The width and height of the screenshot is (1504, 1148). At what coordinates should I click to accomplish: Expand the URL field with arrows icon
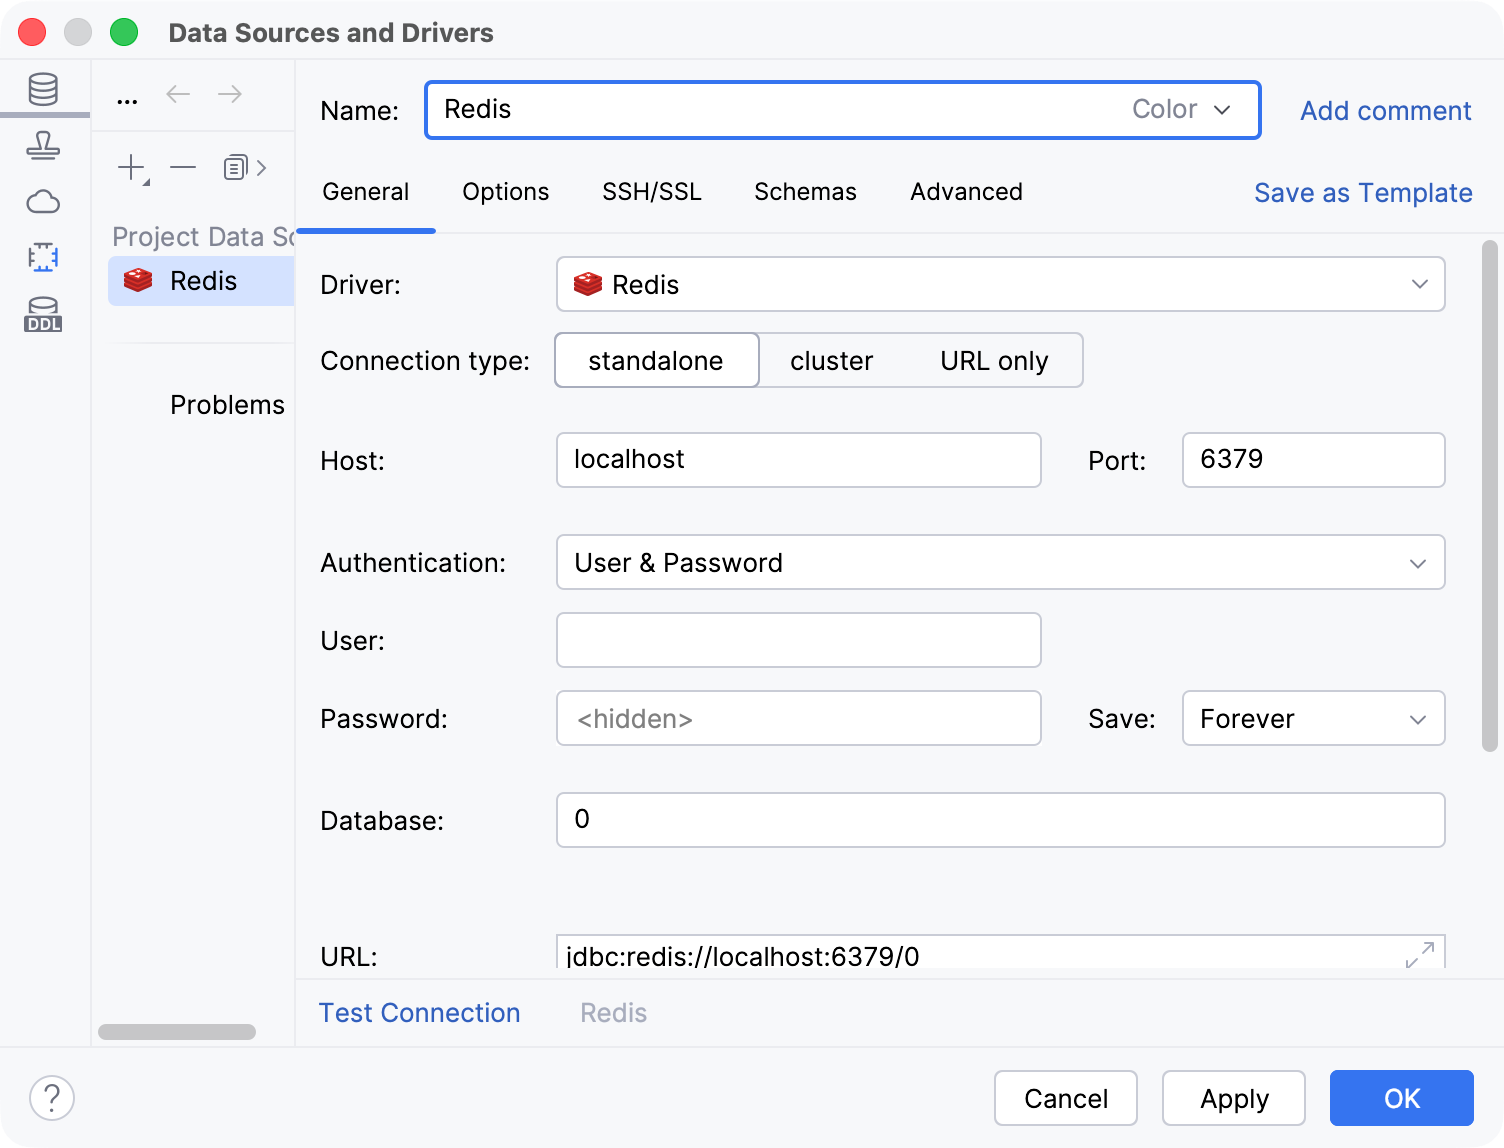[x=1419, y=954]
